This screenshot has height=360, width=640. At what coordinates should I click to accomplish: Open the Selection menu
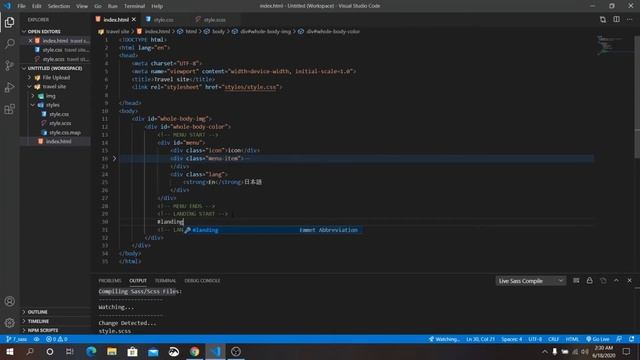[x=59, y=6]
